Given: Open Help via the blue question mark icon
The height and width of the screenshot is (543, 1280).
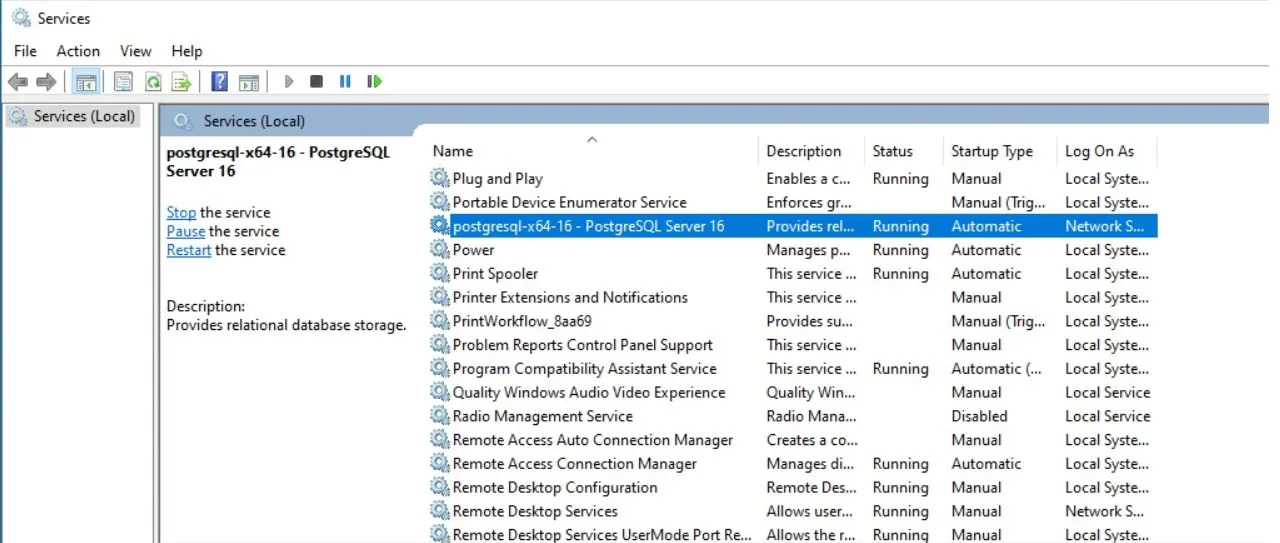Looking at the screenshot, I should (x=220, y=81).
